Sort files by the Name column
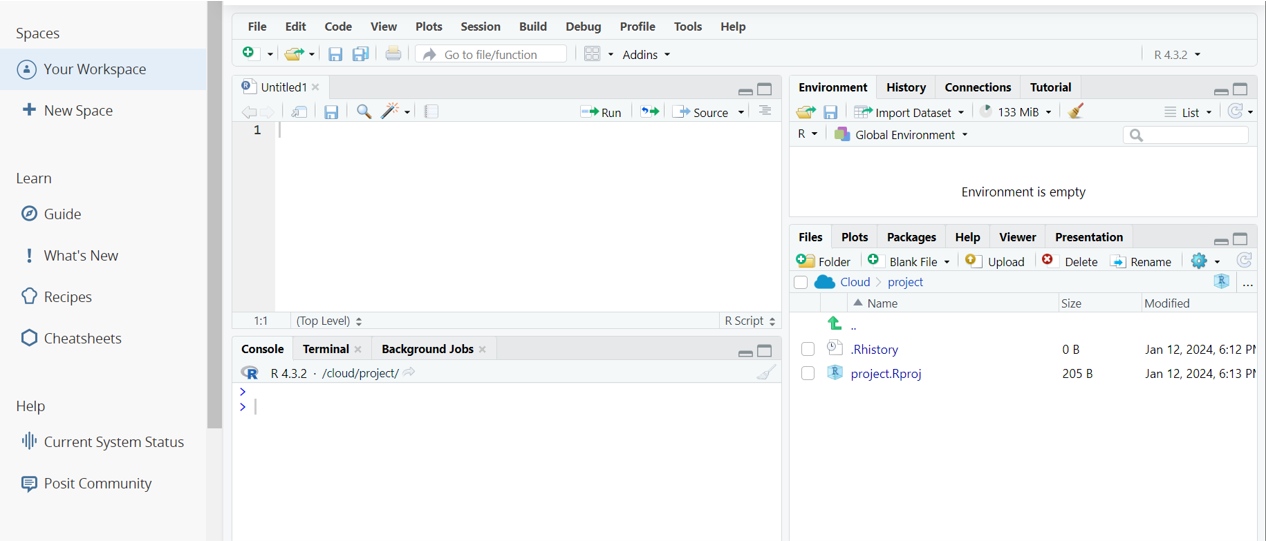 click(882, 303)
